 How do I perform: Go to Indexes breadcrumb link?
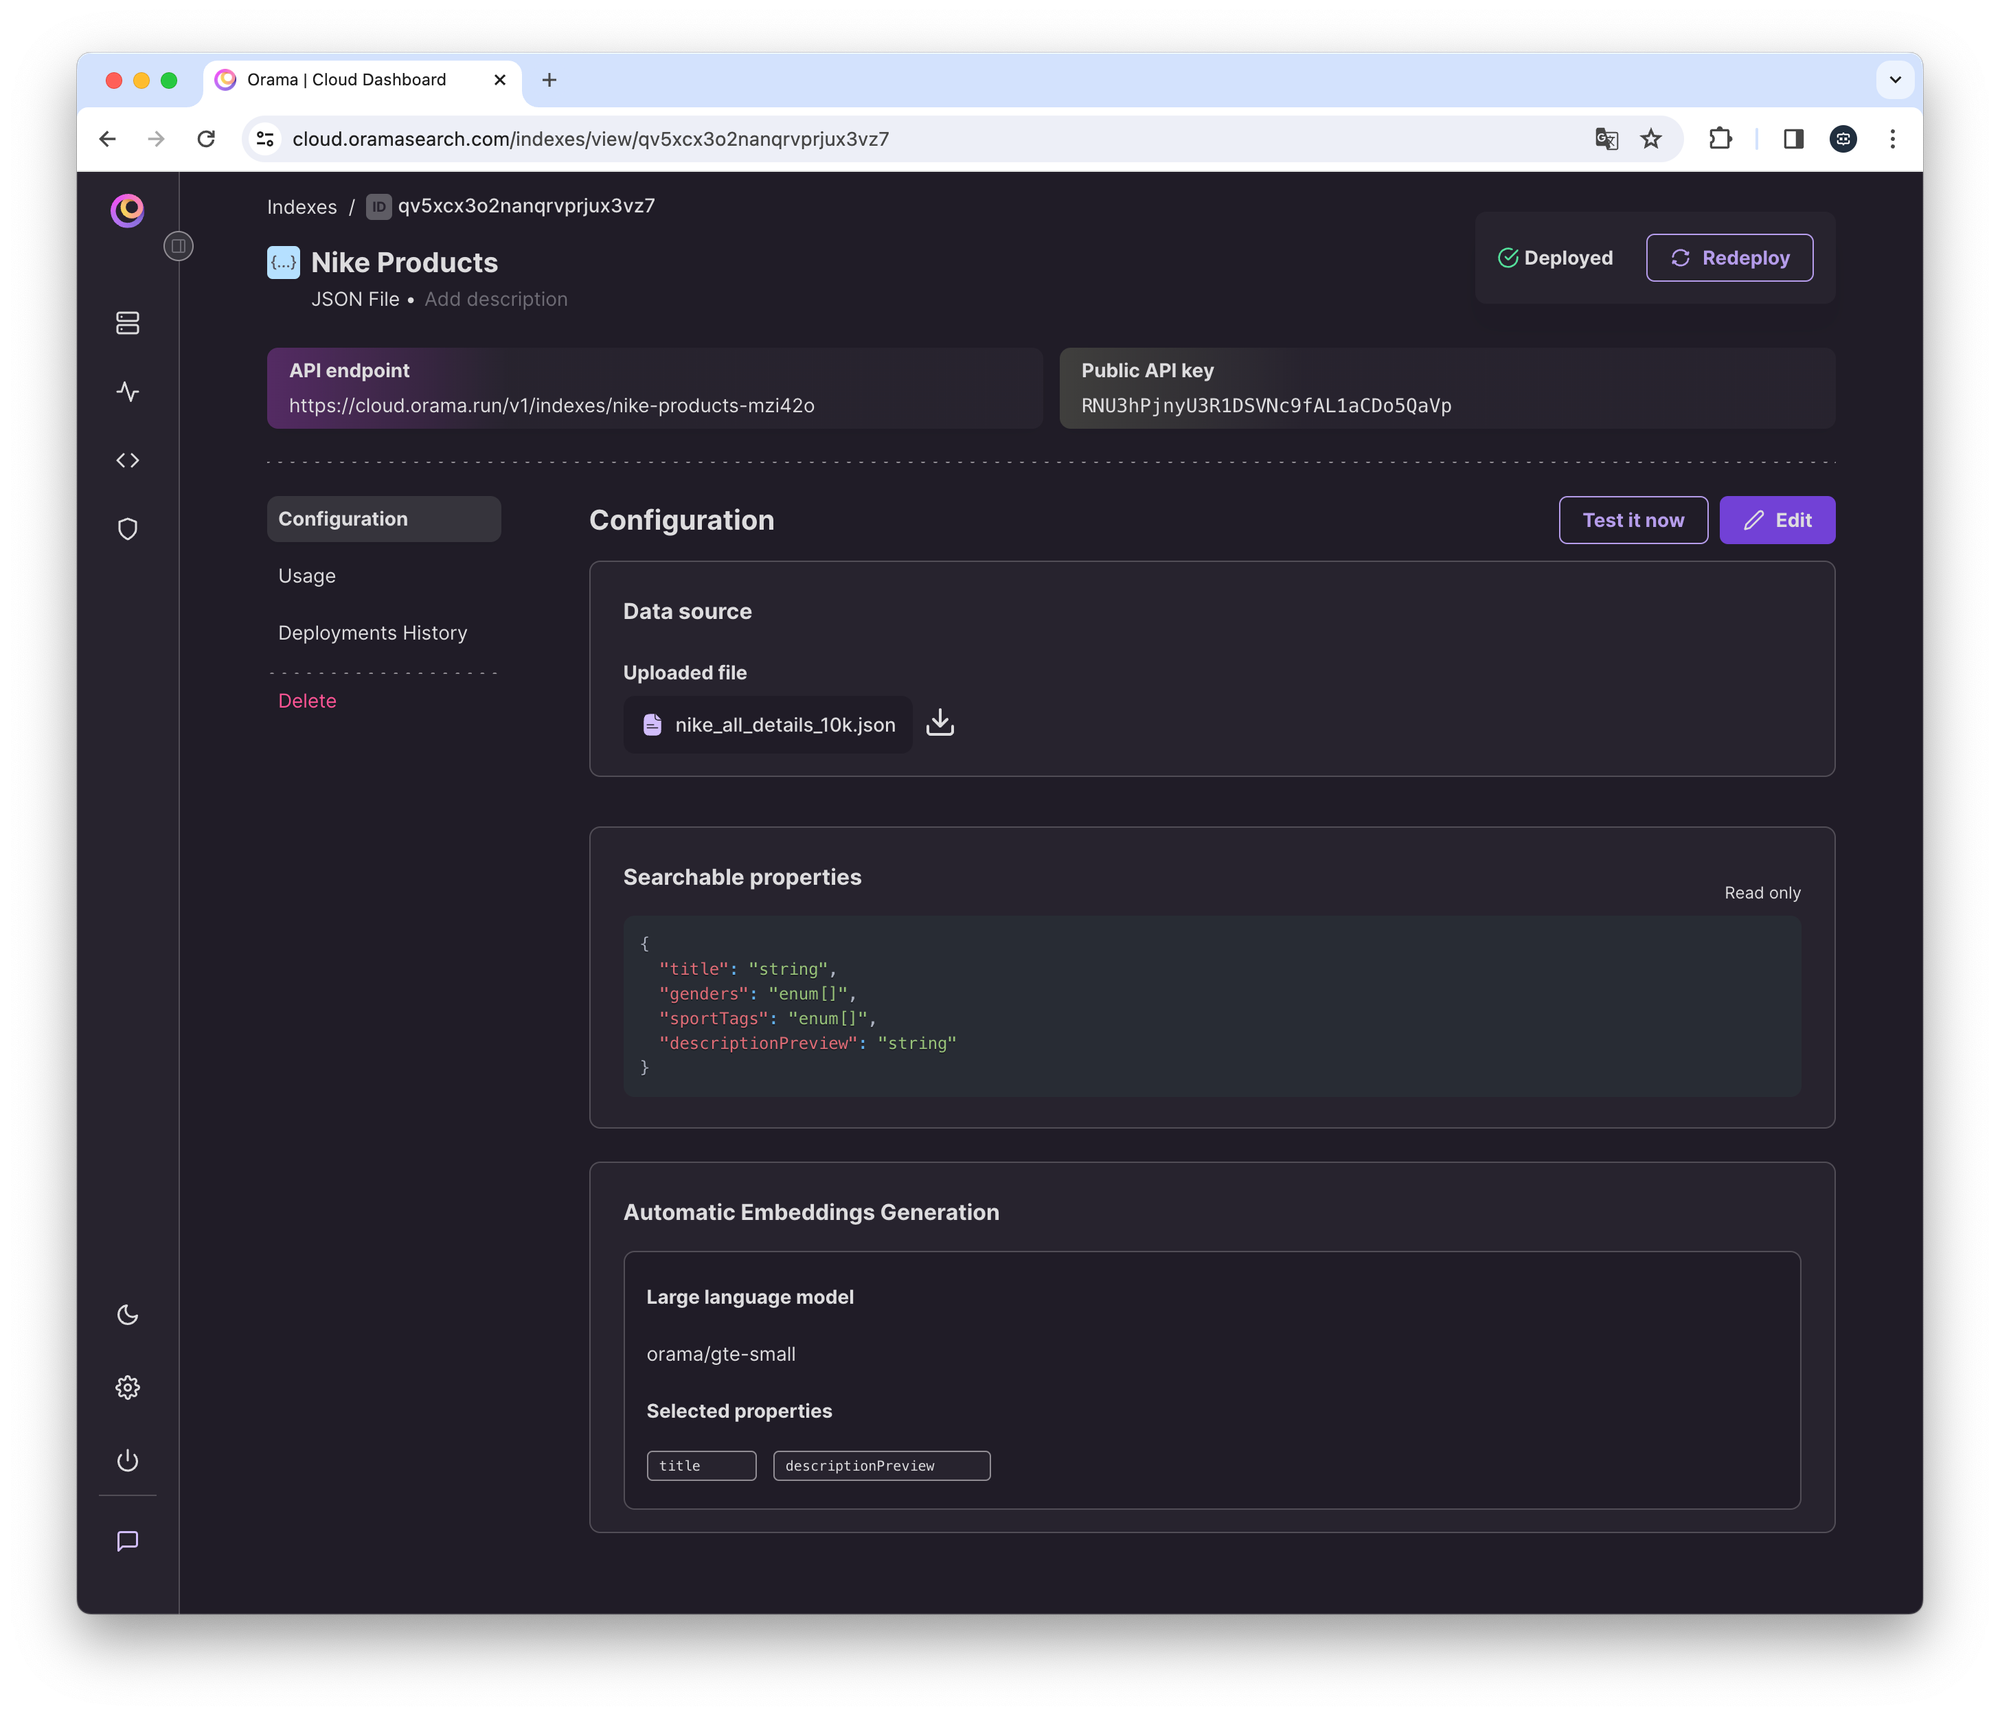302,207
